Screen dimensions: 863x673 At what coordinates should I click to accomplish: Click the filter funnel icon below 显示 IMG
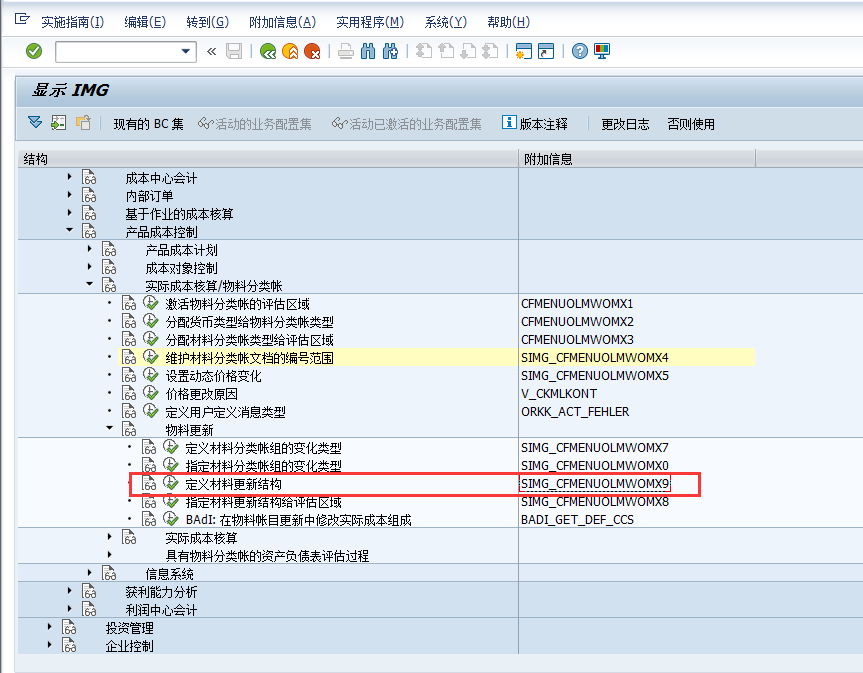click(x=33, y=122)
